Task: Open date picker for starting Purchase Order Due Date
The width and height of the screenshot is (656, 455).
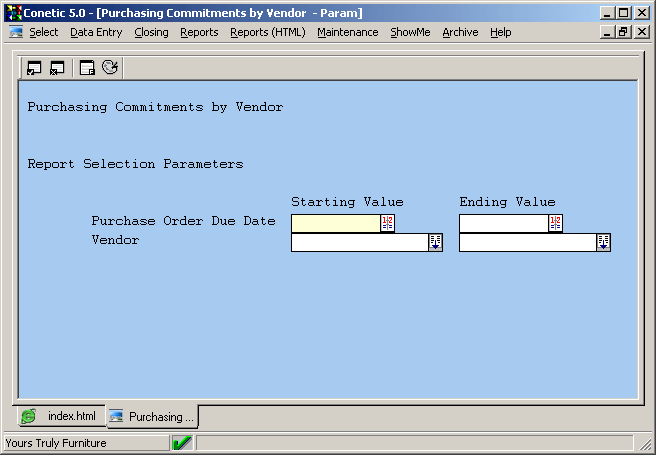Action: 388,223
